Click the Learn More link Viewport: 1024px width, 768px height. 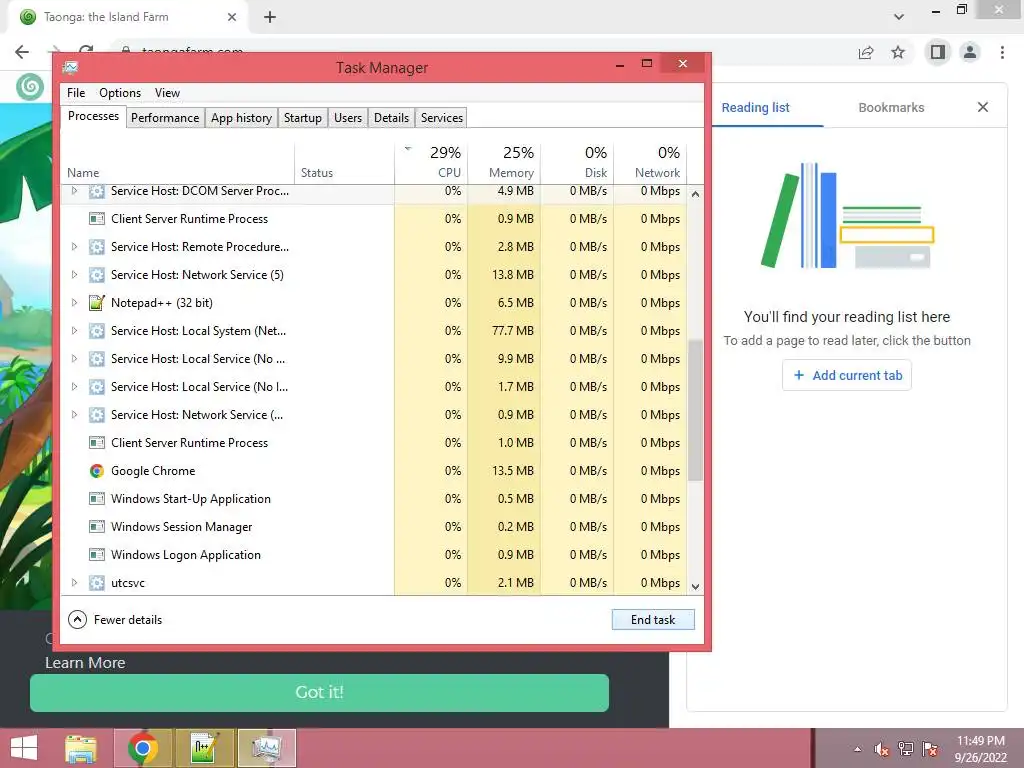click(85, 663)
